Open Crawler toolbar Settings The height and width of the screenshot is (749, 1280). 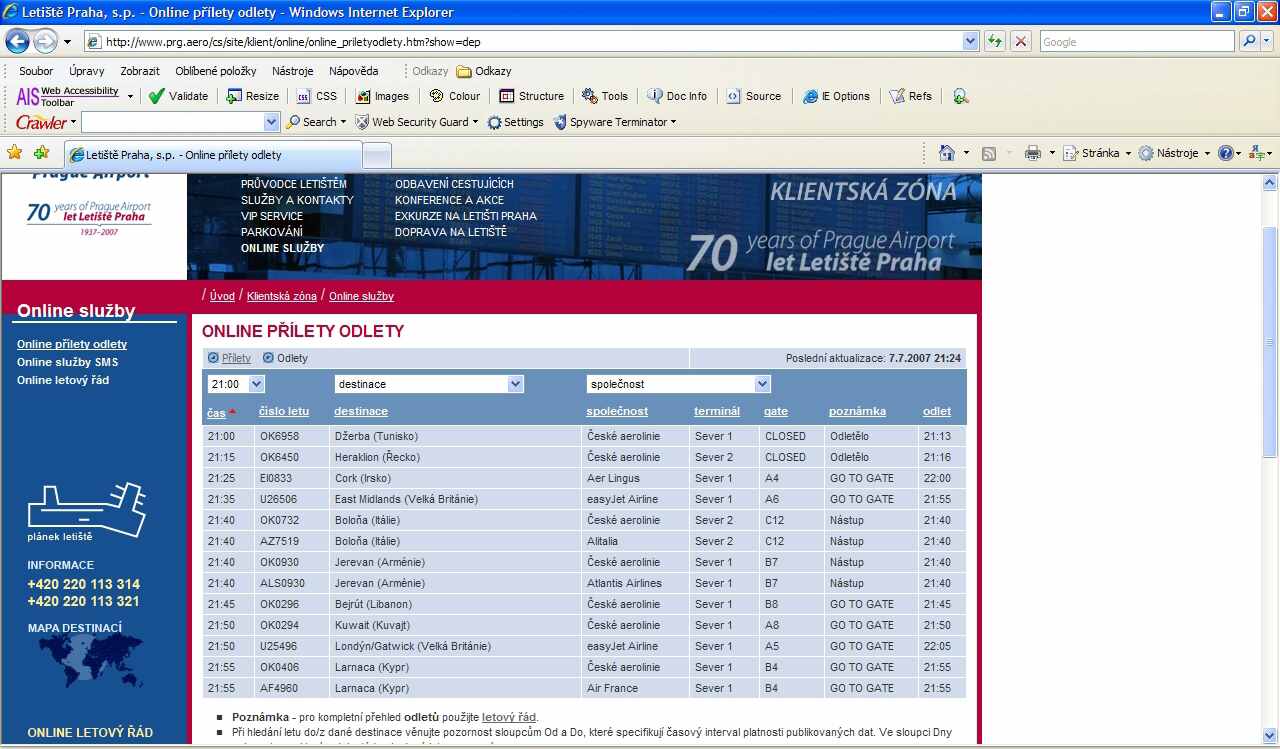click(515, 122)
